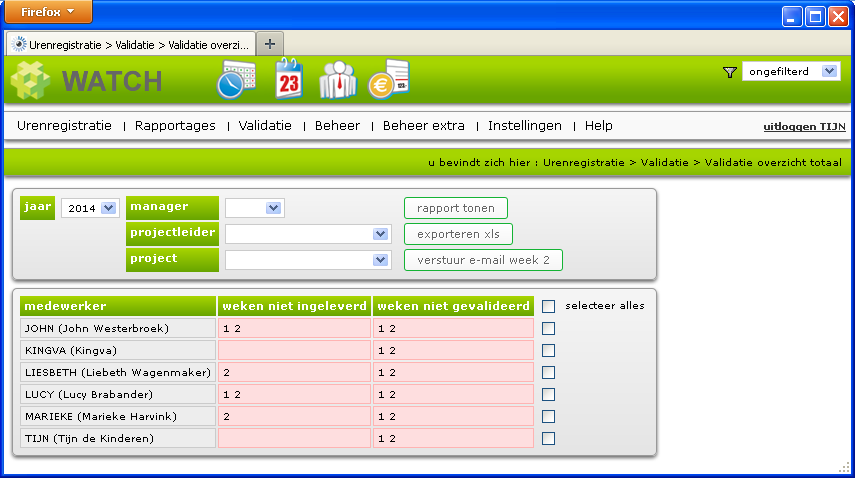Open the Rapportages menu
This screenshot has width=855, height=478.
point(175,126)
